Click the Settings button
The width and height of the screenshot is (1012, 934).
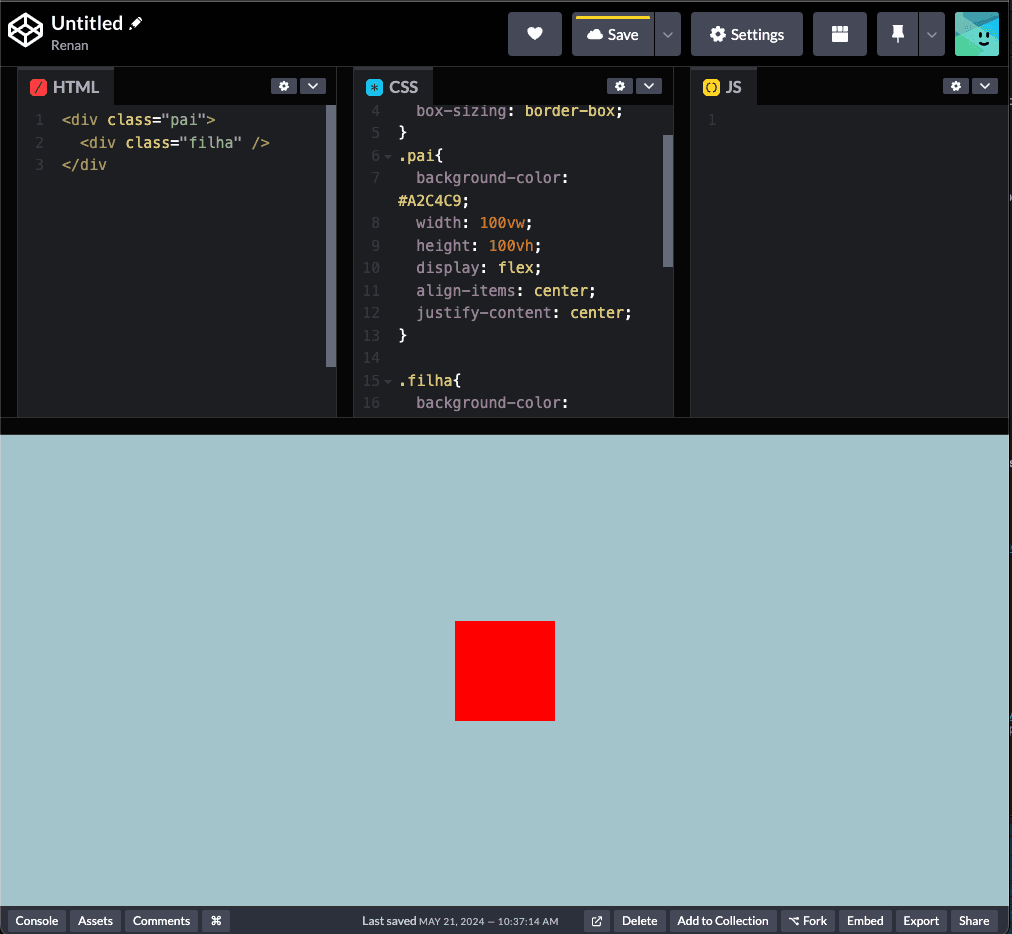746,34
